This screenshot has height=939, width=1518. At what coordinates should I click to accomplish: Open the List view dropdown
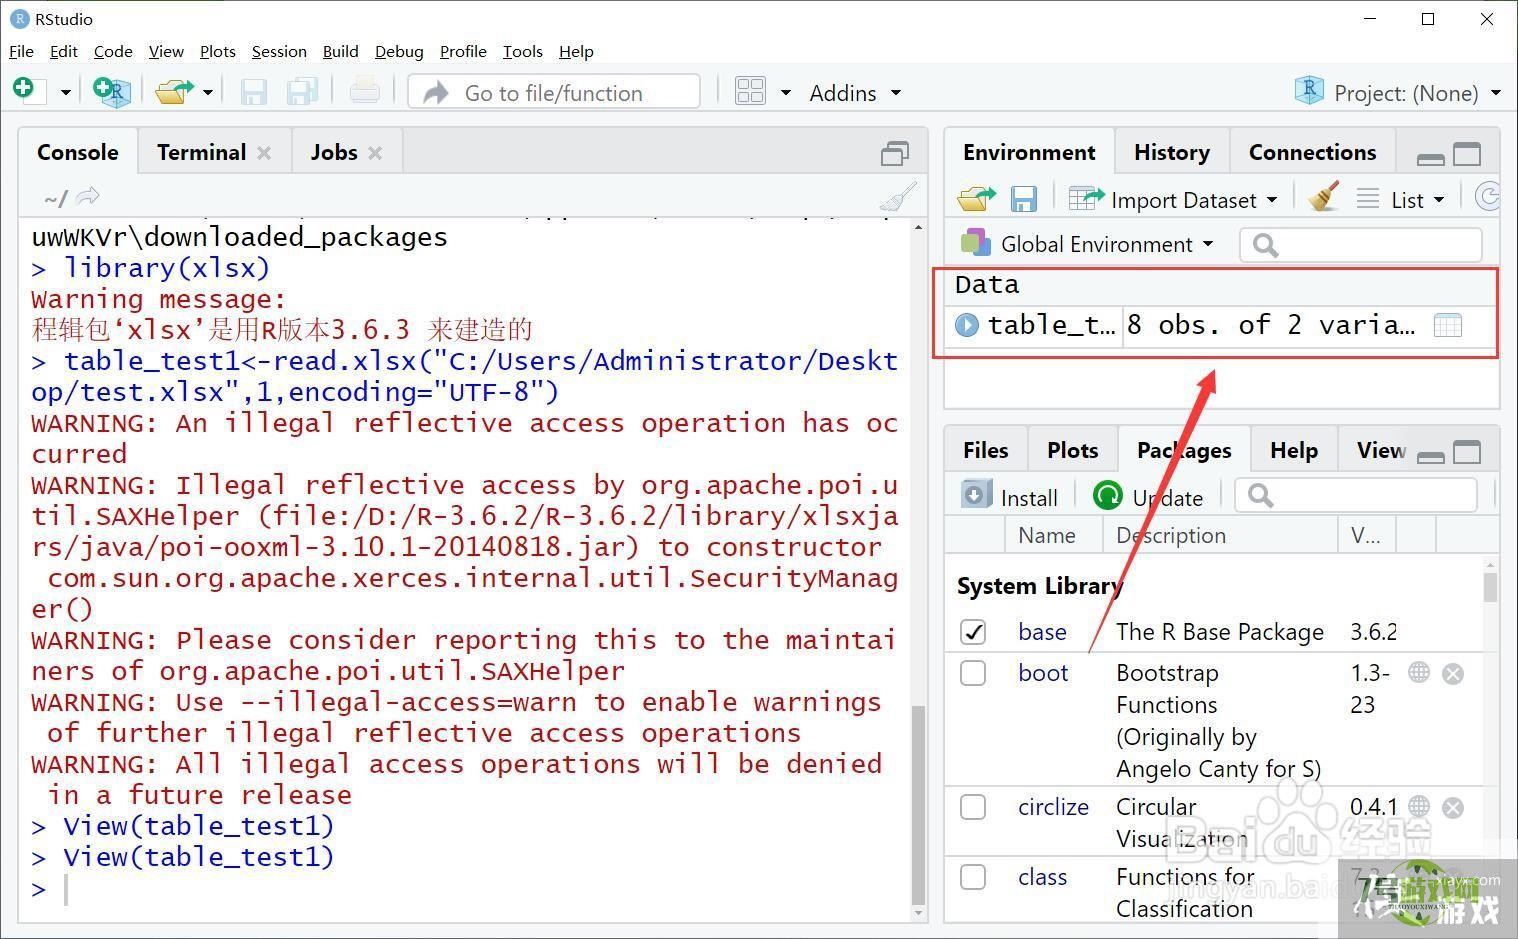click(1401, 200)
